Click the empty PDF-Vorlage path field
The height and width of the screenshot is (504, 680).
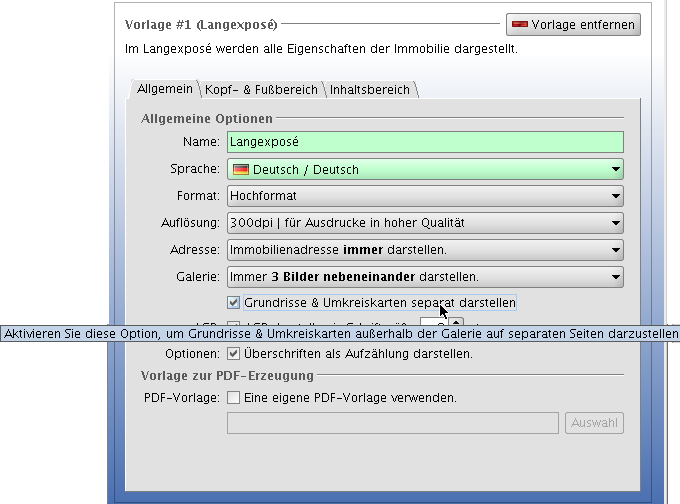[x=392, y=423]
